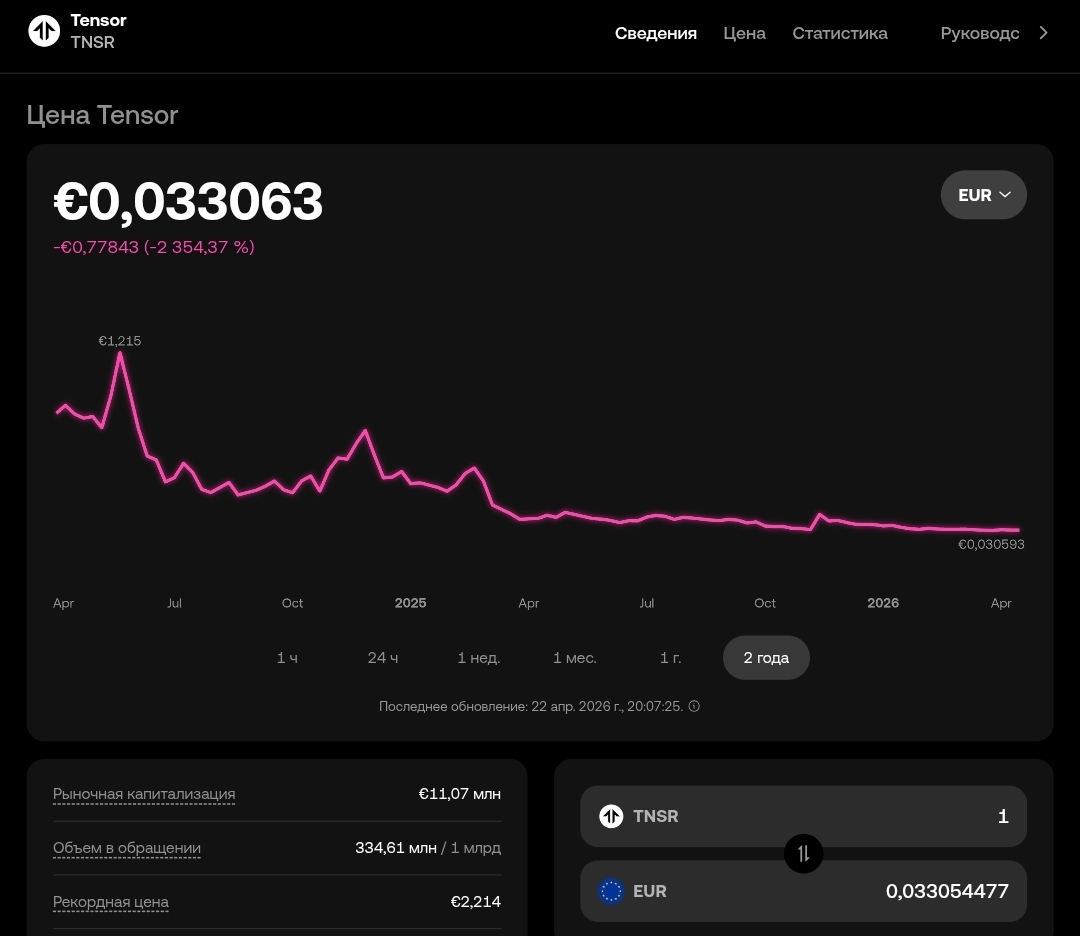Choose the 1 г. chart range
The height and width of the screenshot is (936, 1080).
(670, 658)
